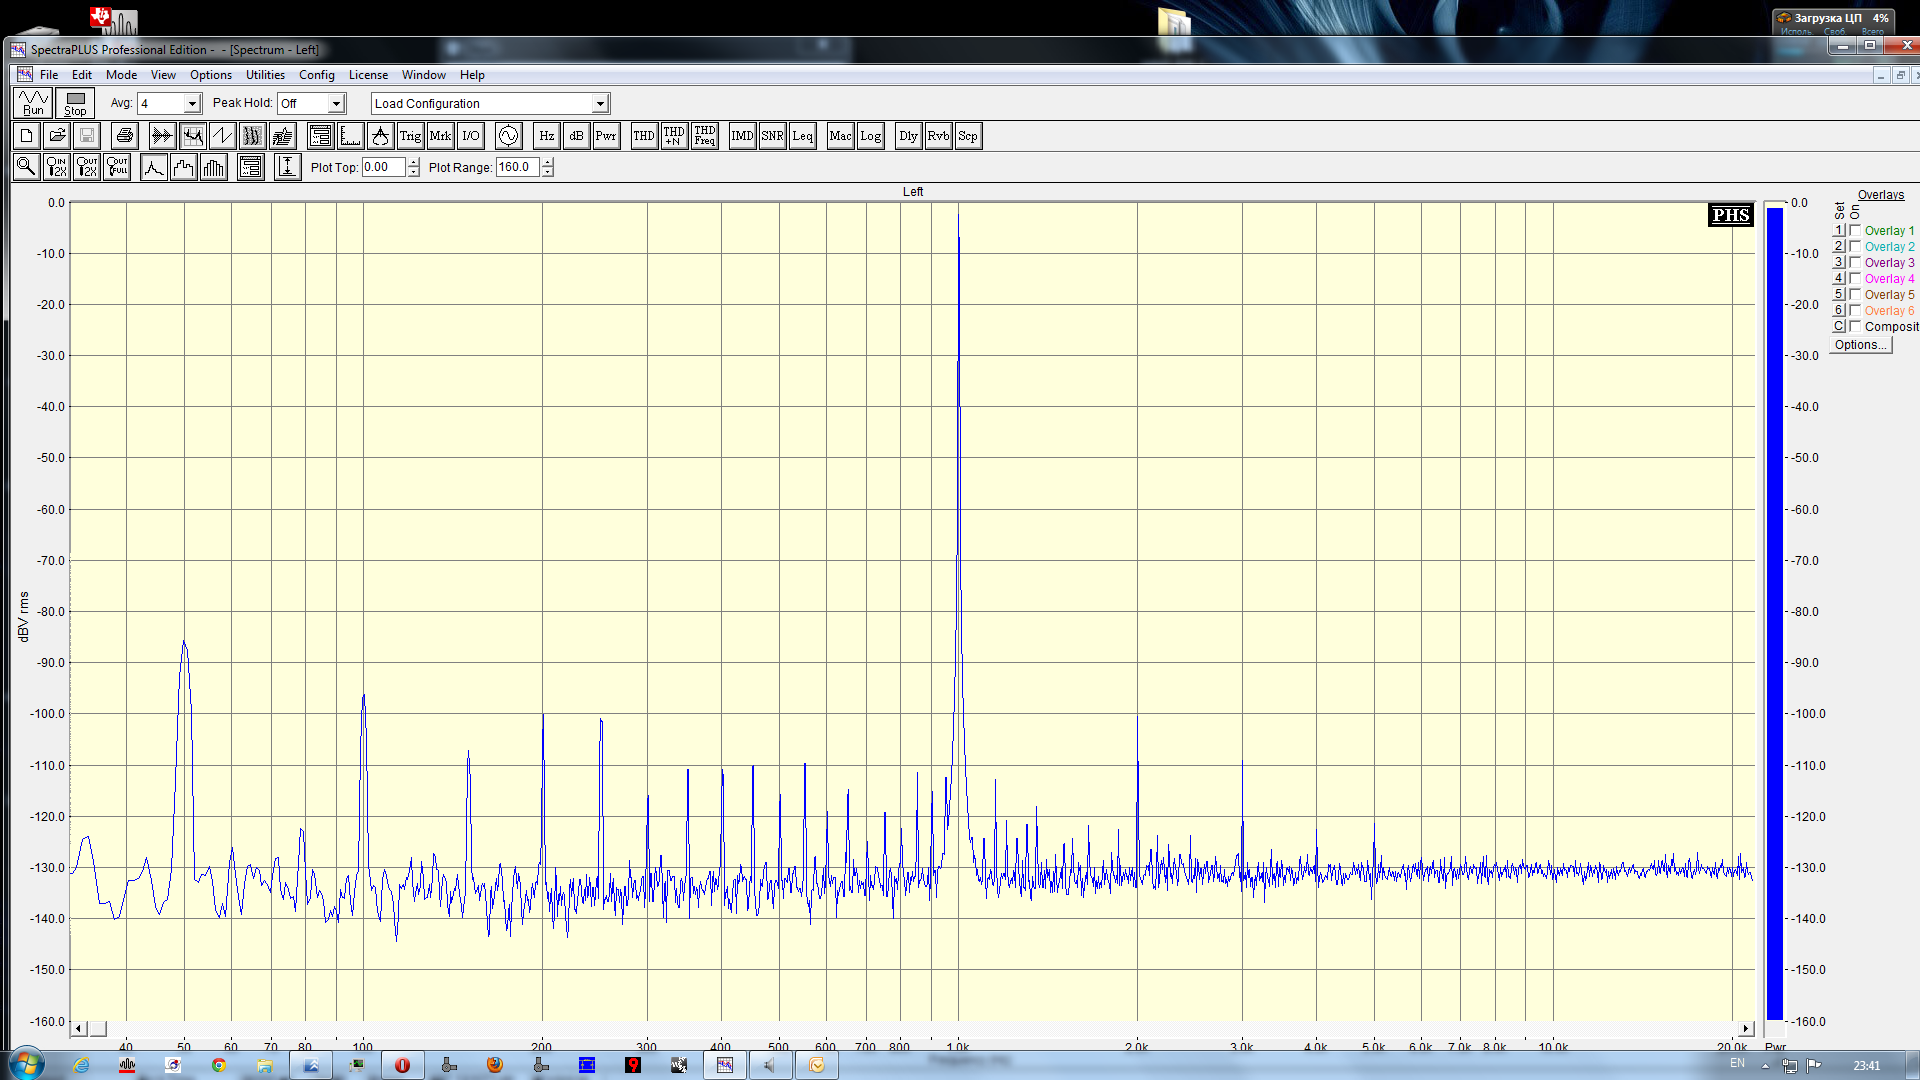1920x1080 pixels.
Task: Open the Options menu
Action: 211,75
